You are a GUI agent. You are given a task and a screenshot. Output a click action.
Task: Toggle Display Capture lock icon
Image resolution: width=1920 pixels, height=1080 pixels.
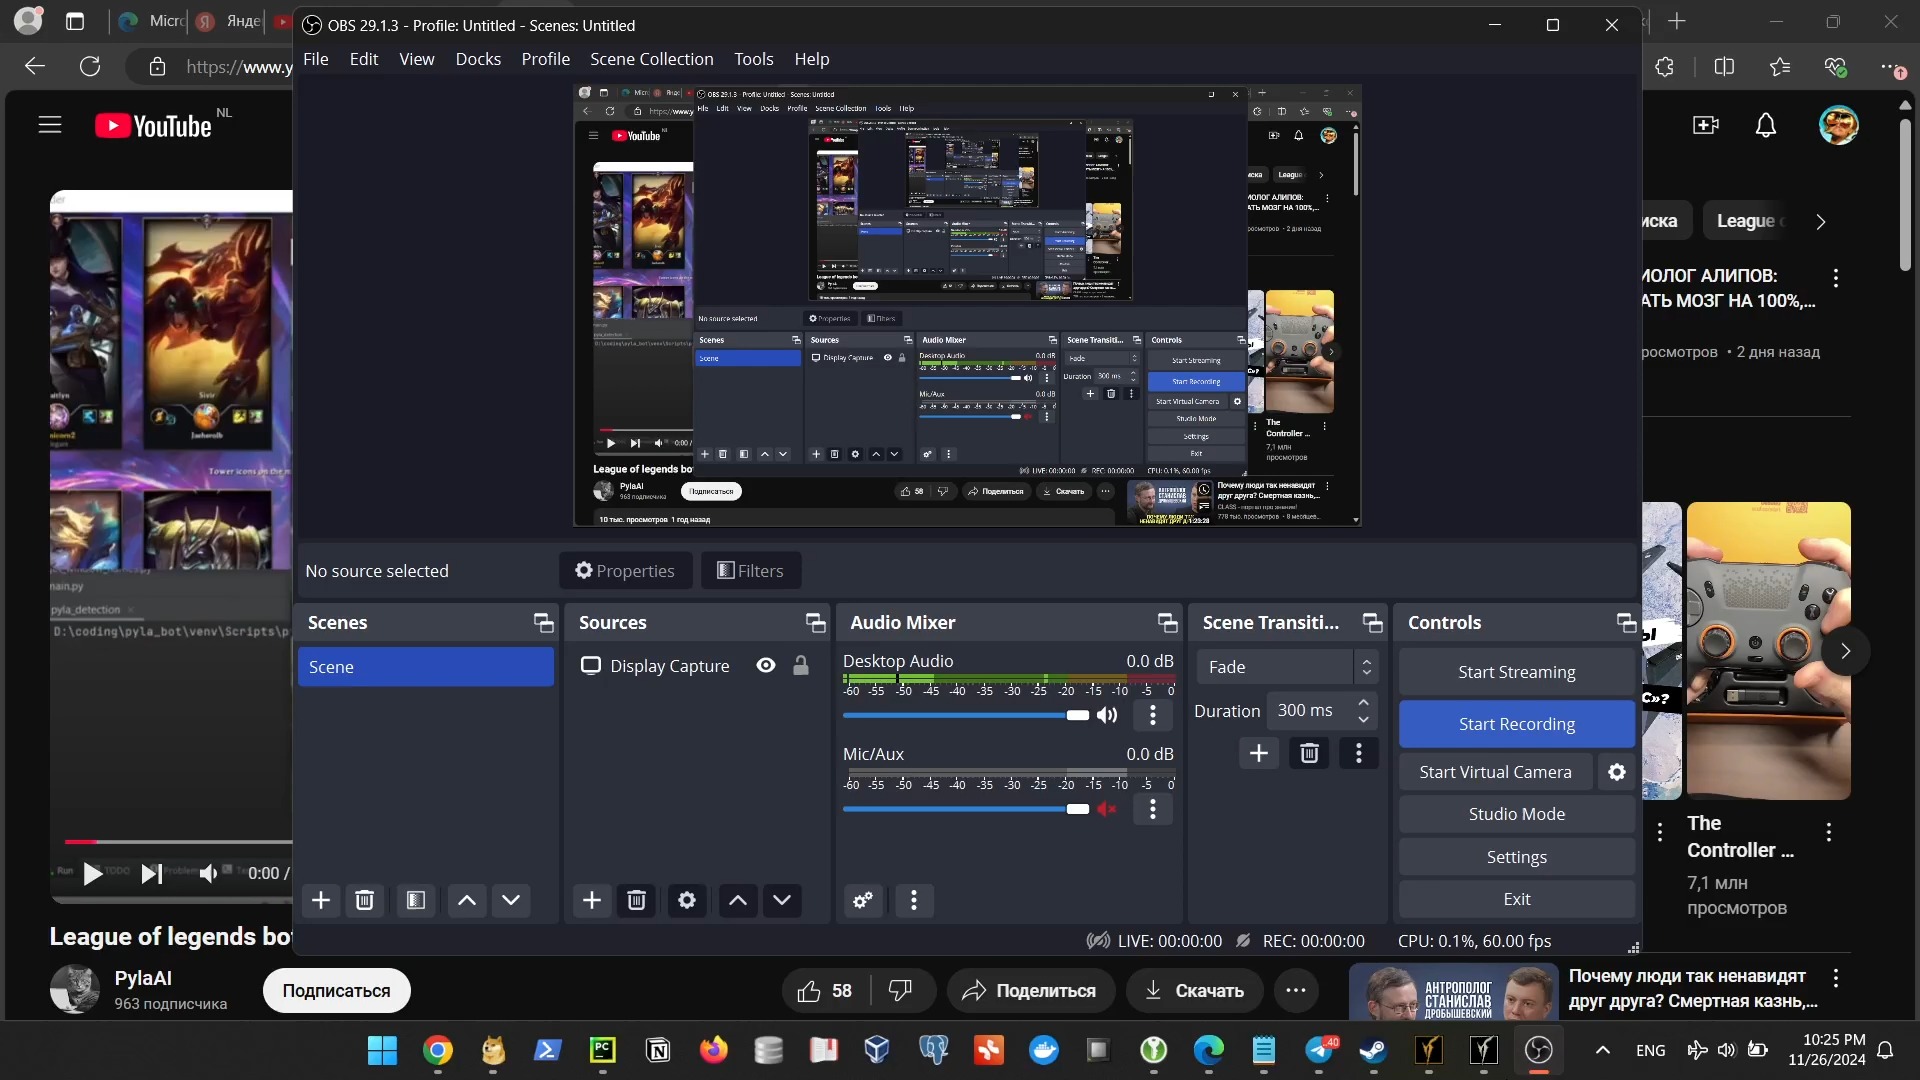[x=801, y=666]
